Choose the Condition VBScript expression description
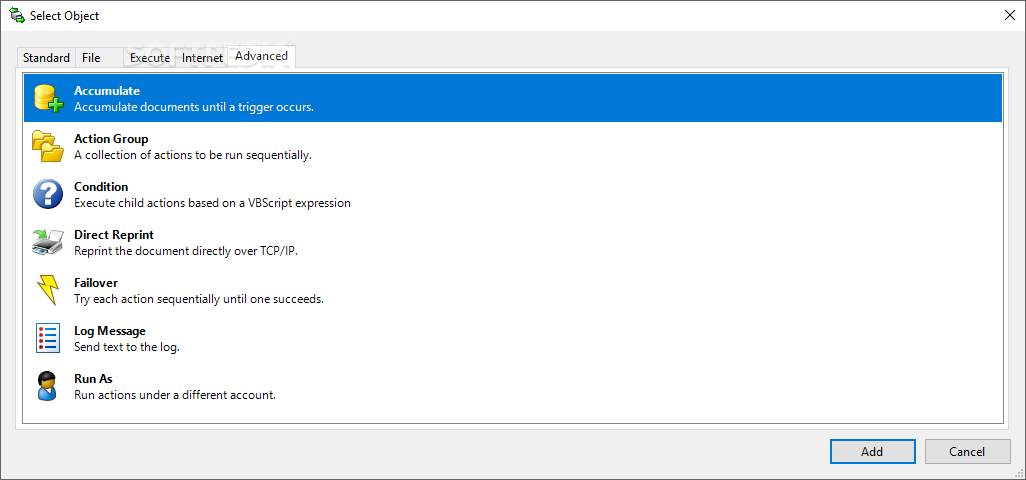Viewport: 1026px width, 480px height. click(x=212, y=203)
